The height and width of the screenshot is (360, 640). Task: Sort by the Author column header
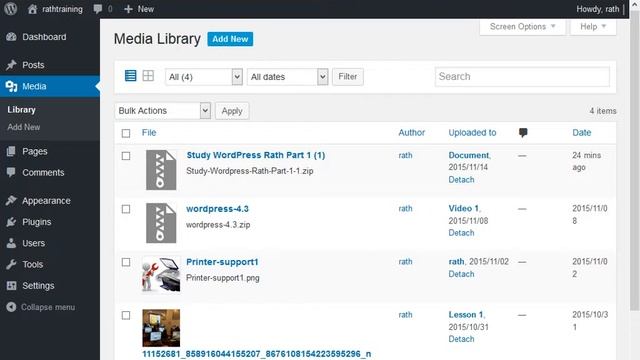411,132
